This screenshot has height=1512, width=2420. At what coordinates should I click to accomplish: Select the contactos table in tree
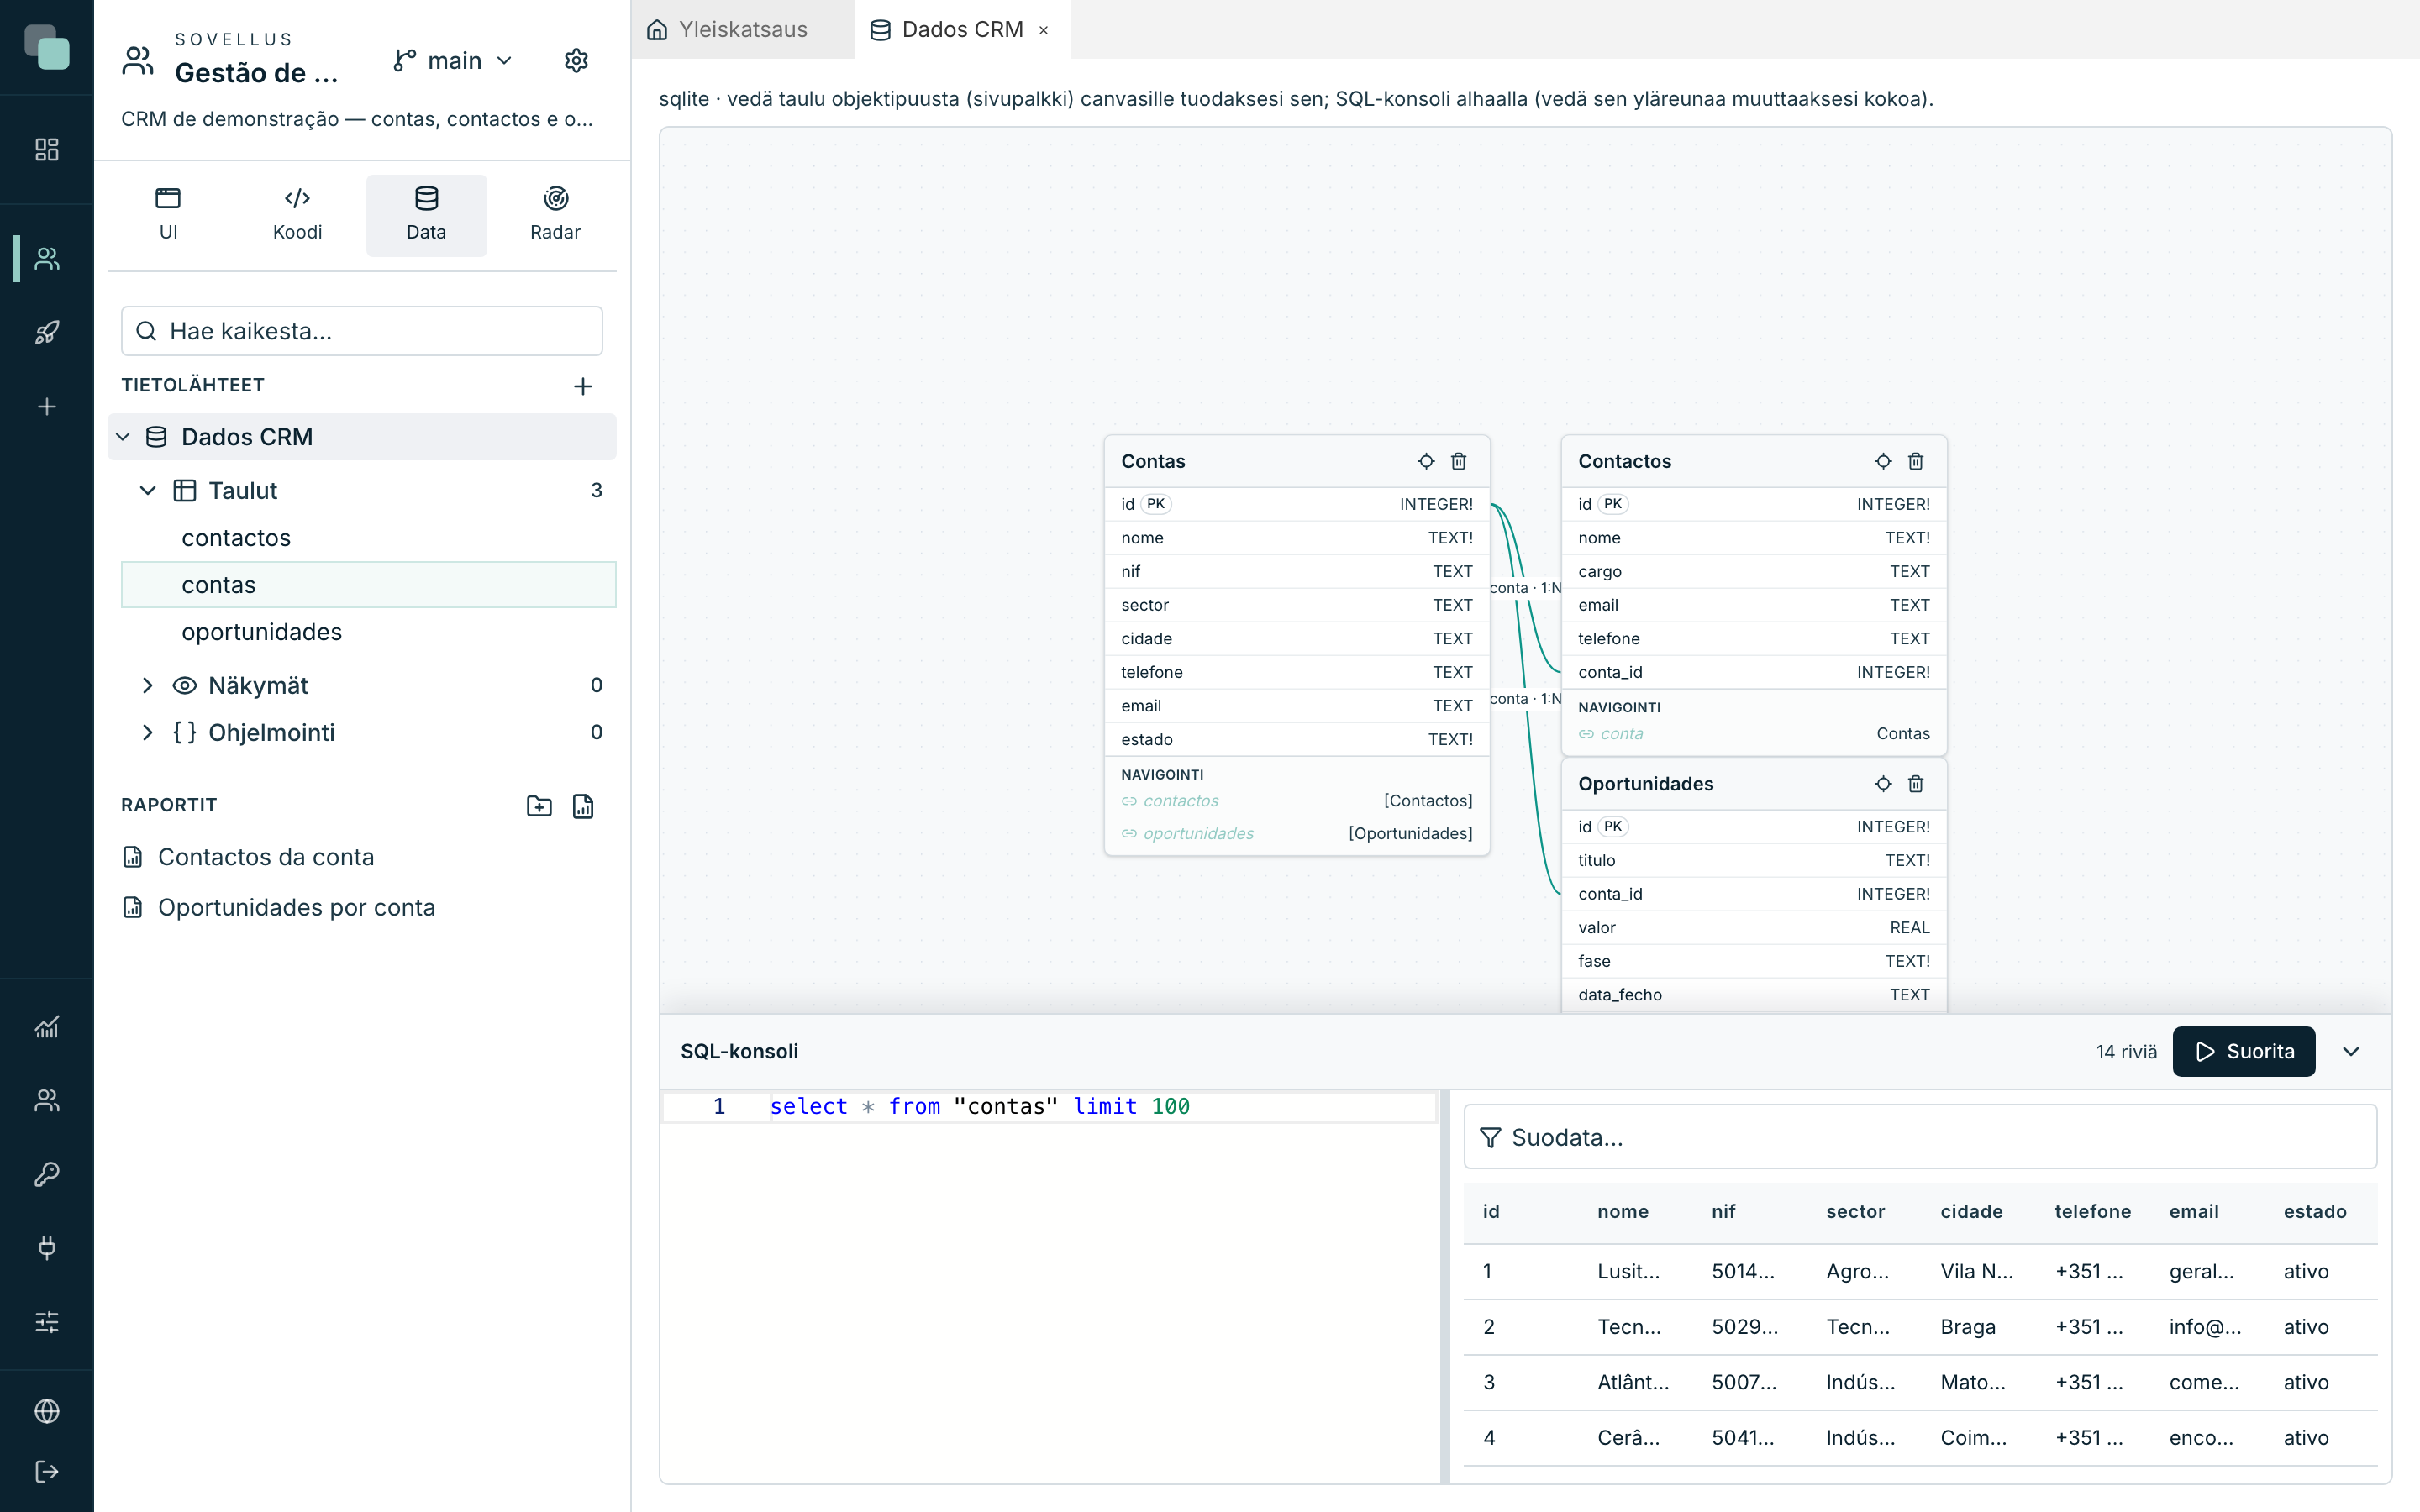coord(368,538)
